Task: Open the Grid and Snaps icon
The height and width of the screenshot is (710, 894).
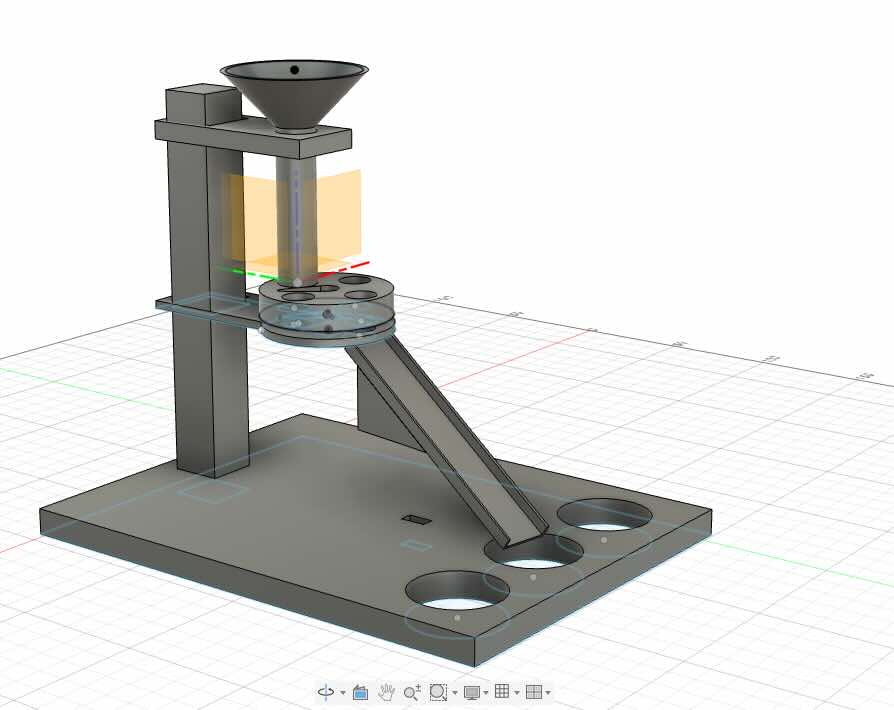Action: (502, 692)
